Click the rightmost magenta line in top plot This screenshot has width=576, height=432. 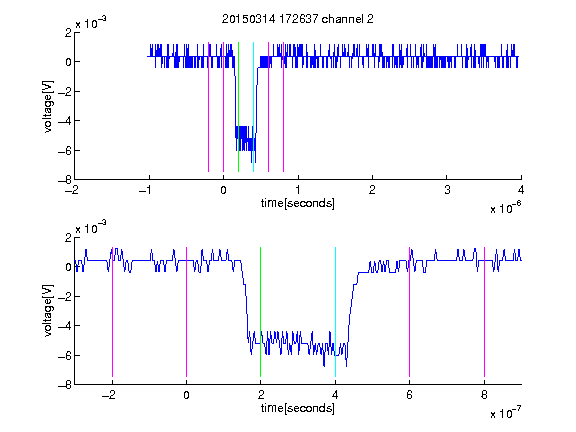(x=283, y=107)
